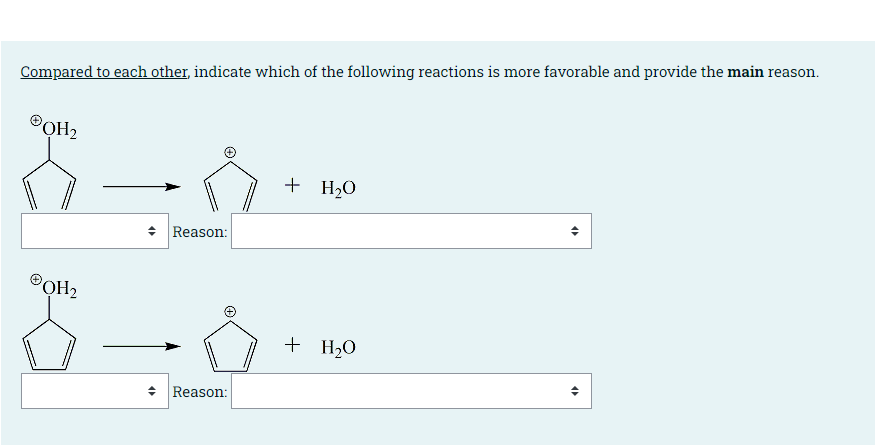Open the second reaction's favorability dropdown
875x445 pixels.
pos(95,391)
